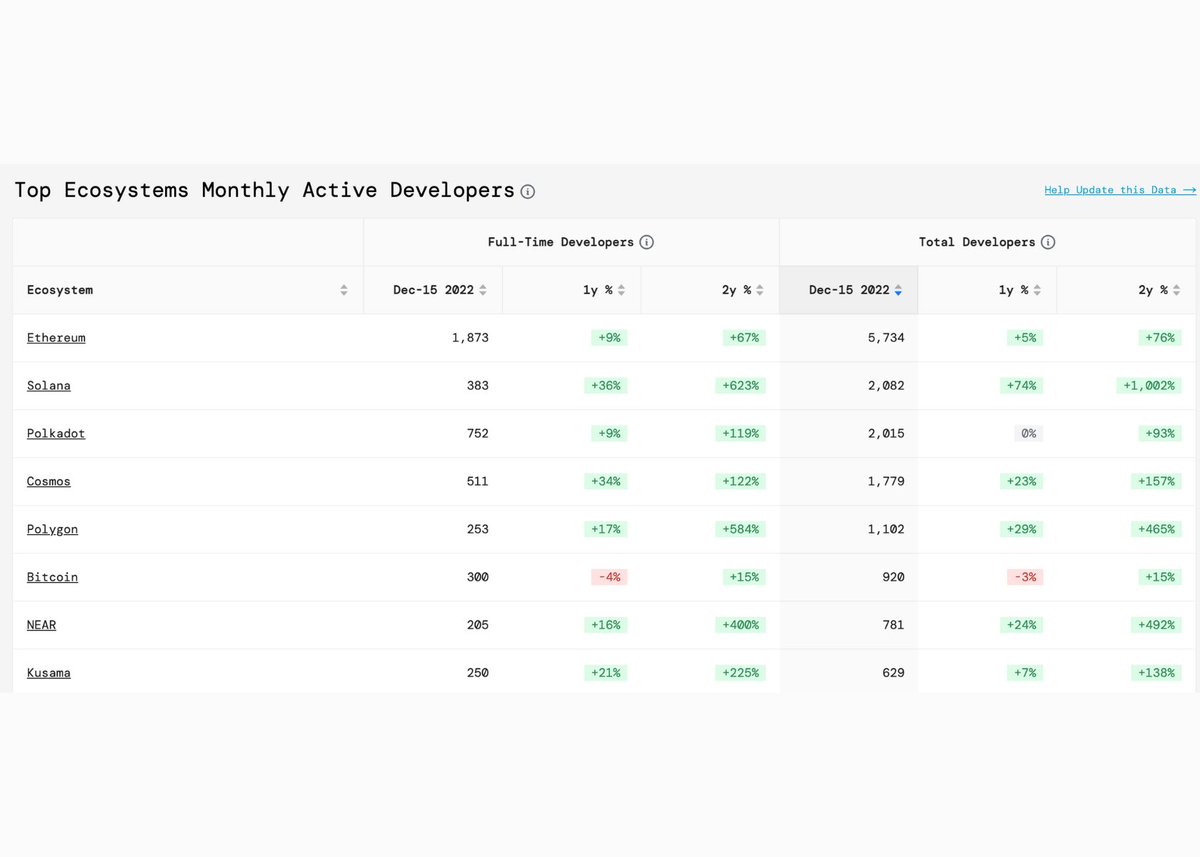Click Bitcoin total 1y badge -3%

point(1025,578)
